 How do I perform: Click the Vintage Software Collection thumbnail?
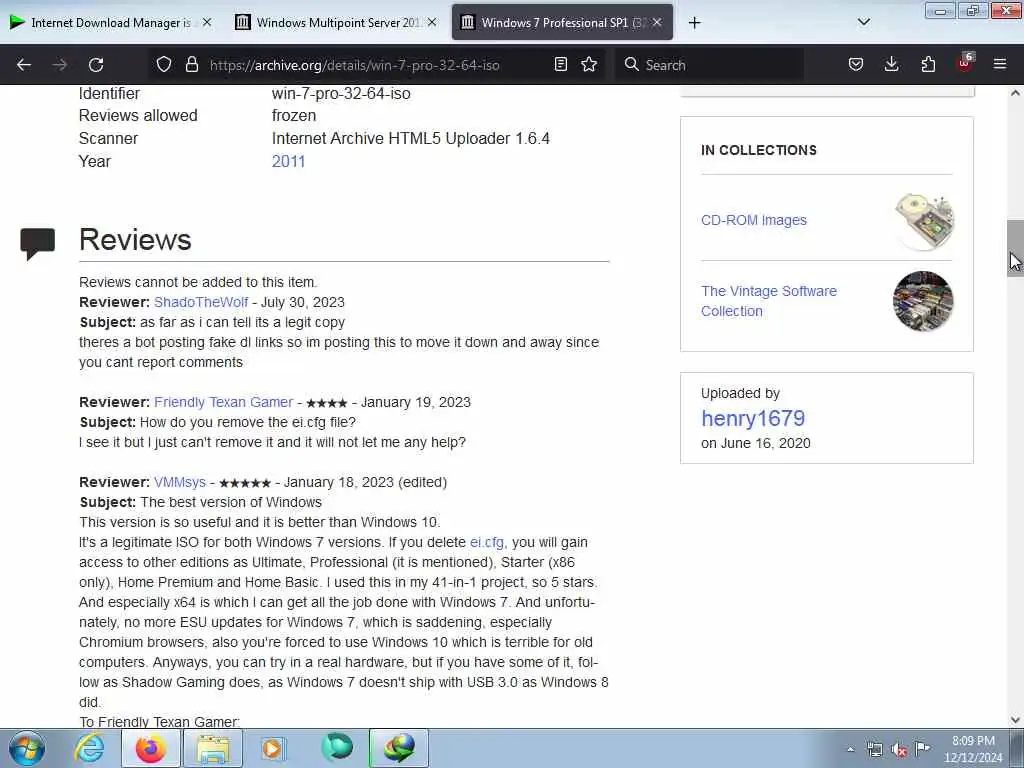click(x=923, y=301)
